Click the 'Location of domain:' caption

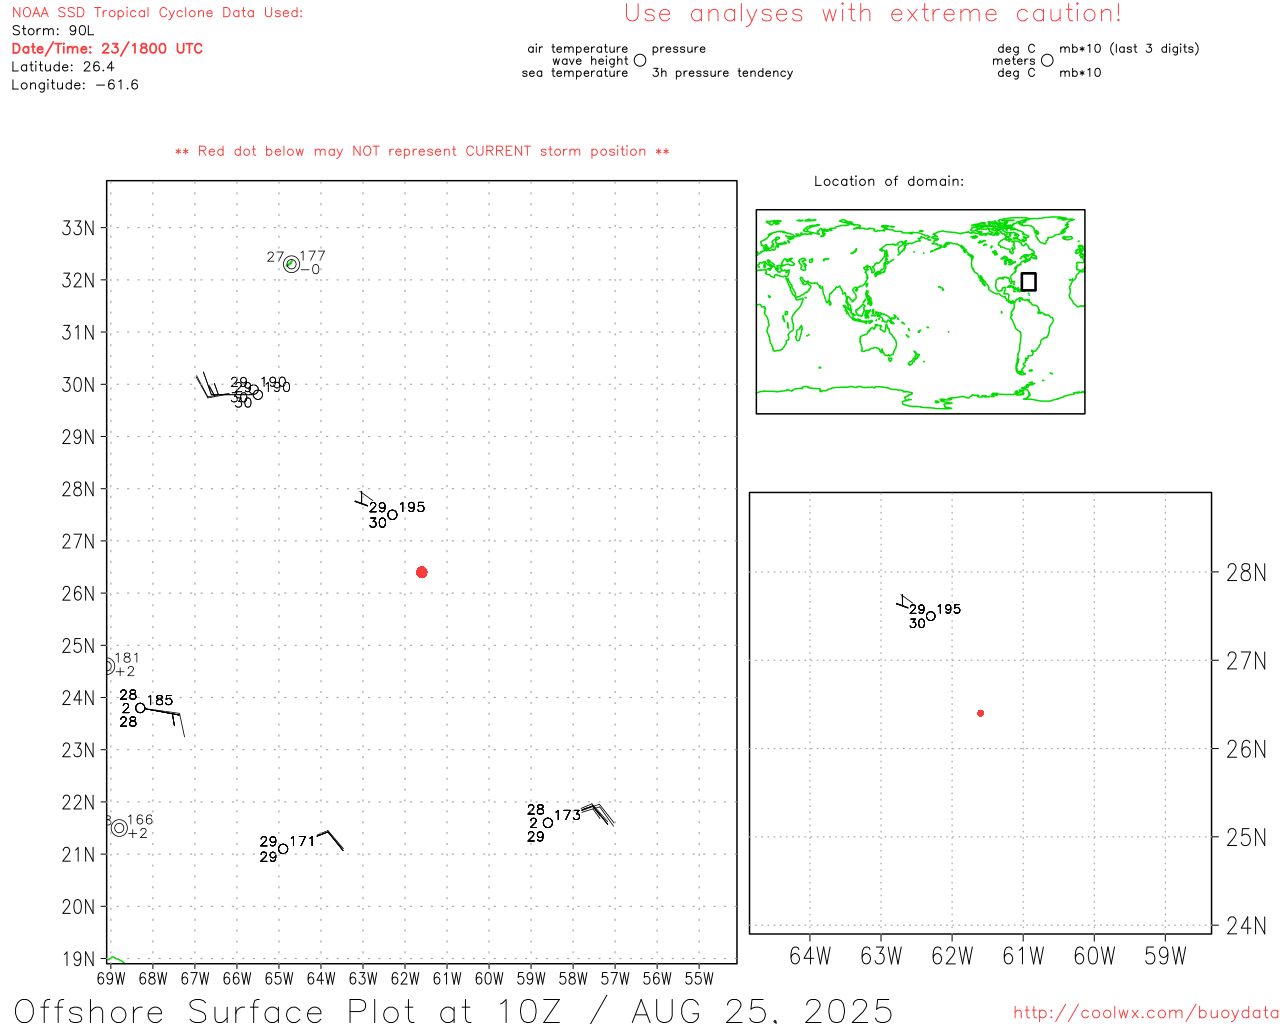(889, 181)
